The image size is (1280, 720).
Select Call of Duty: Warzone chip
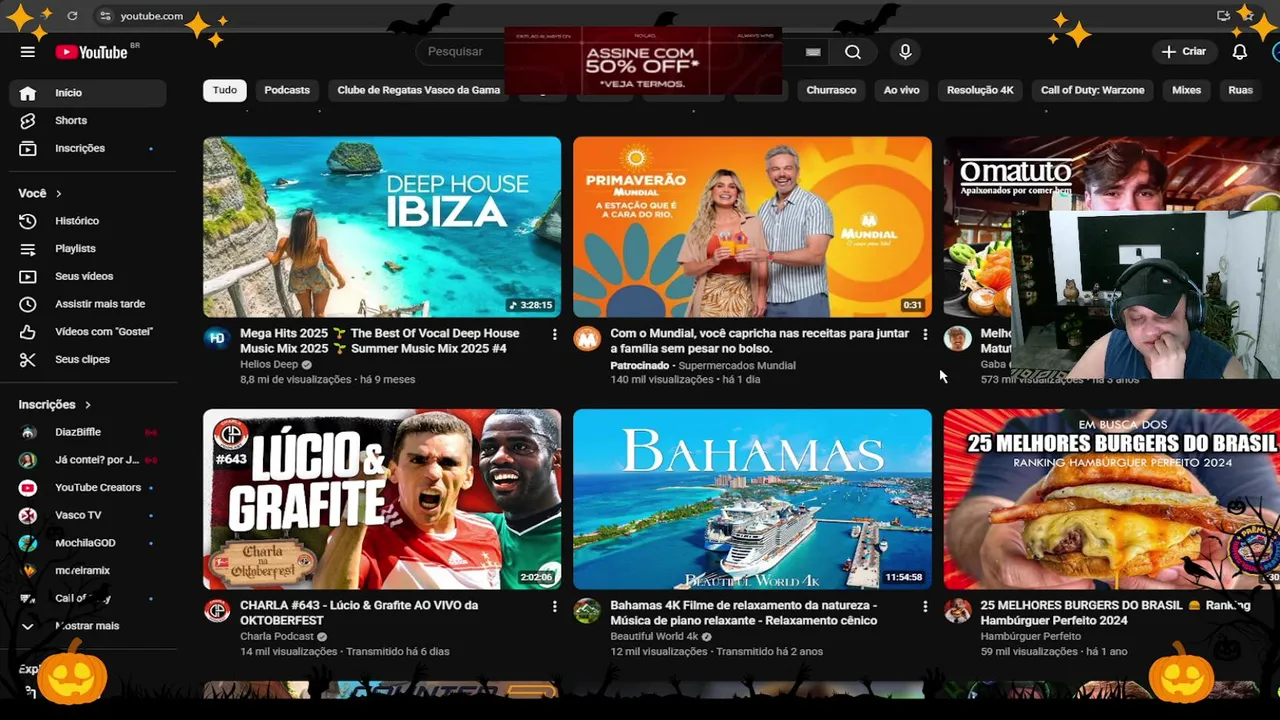(1092, 90)
